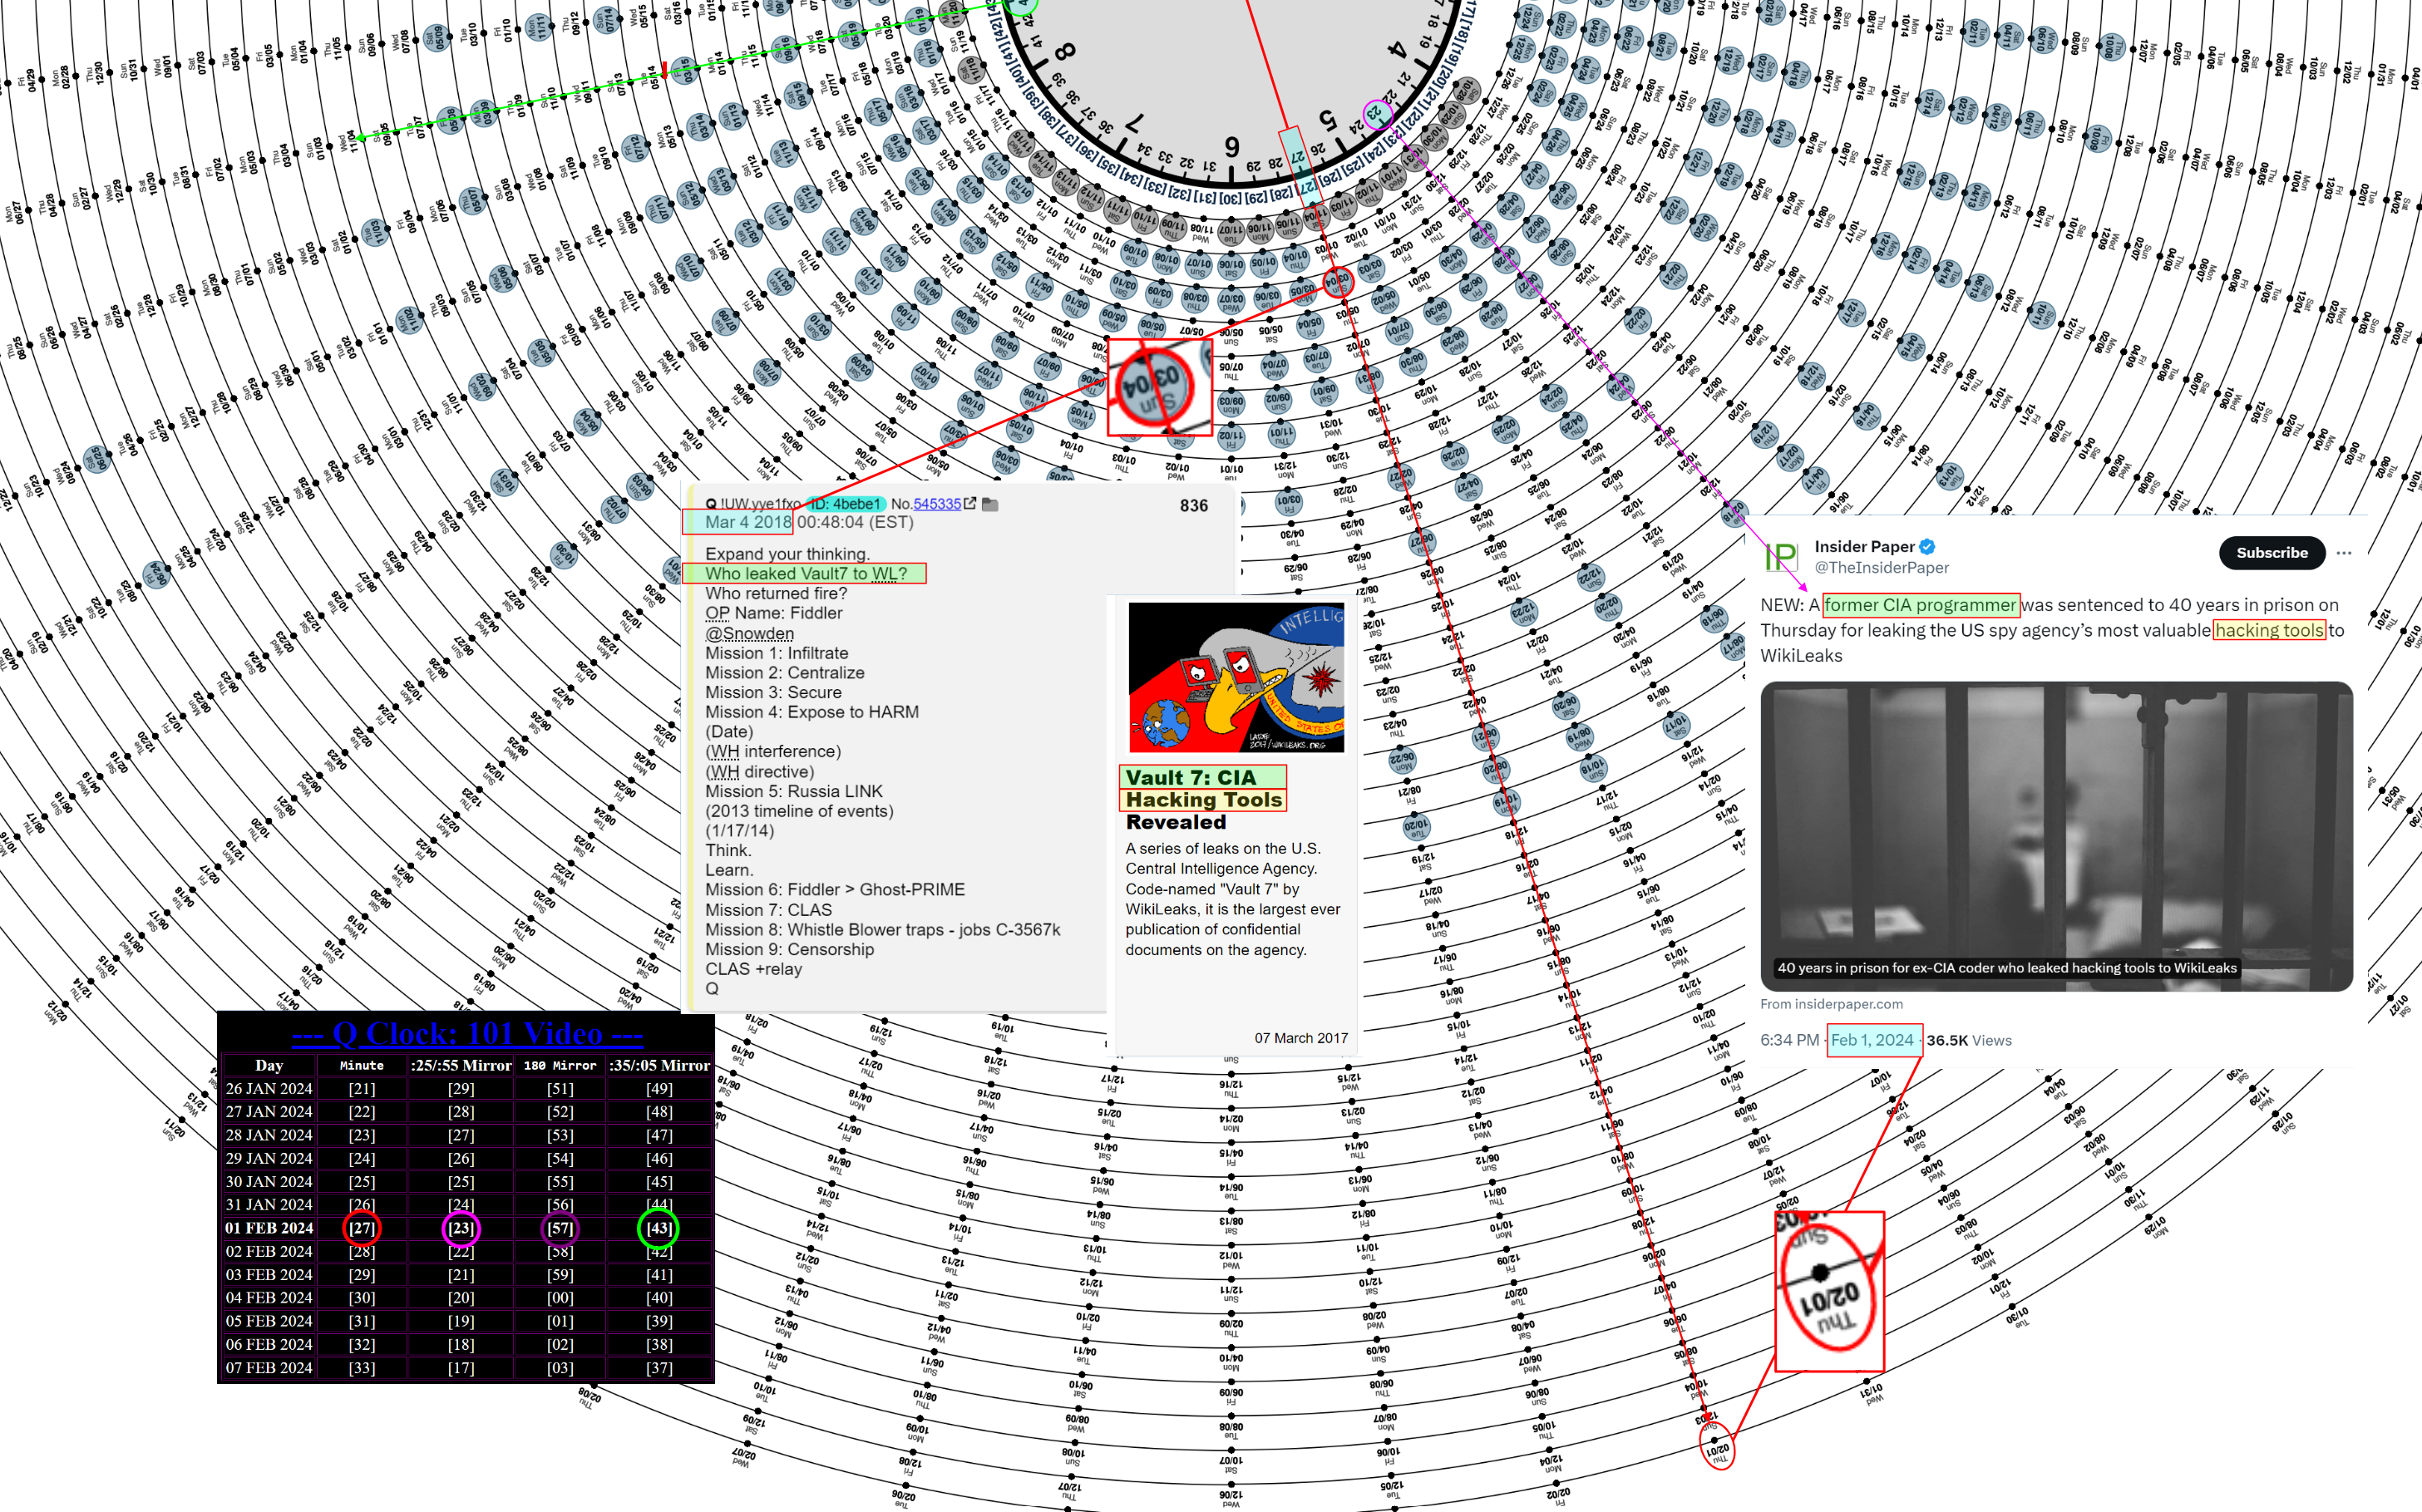This screenshot has width=2422, height=1512.
Task: Click the :35/:05 Mirror column header
Action: pyautogui.click(x=660, y=1066)
